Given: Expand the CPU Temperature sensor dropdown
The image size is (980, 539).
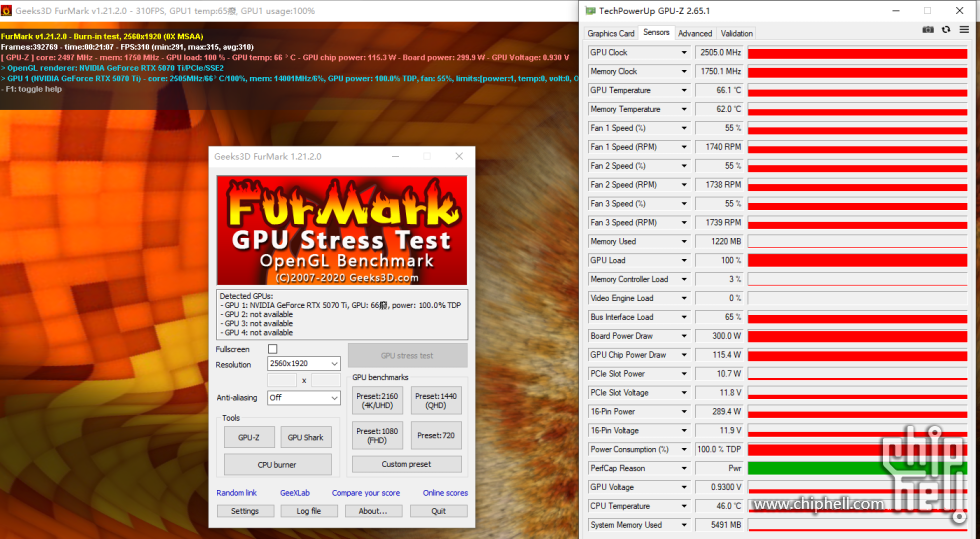Looking at the screenshot, I should pyautogui.click(x=684, y=506).
